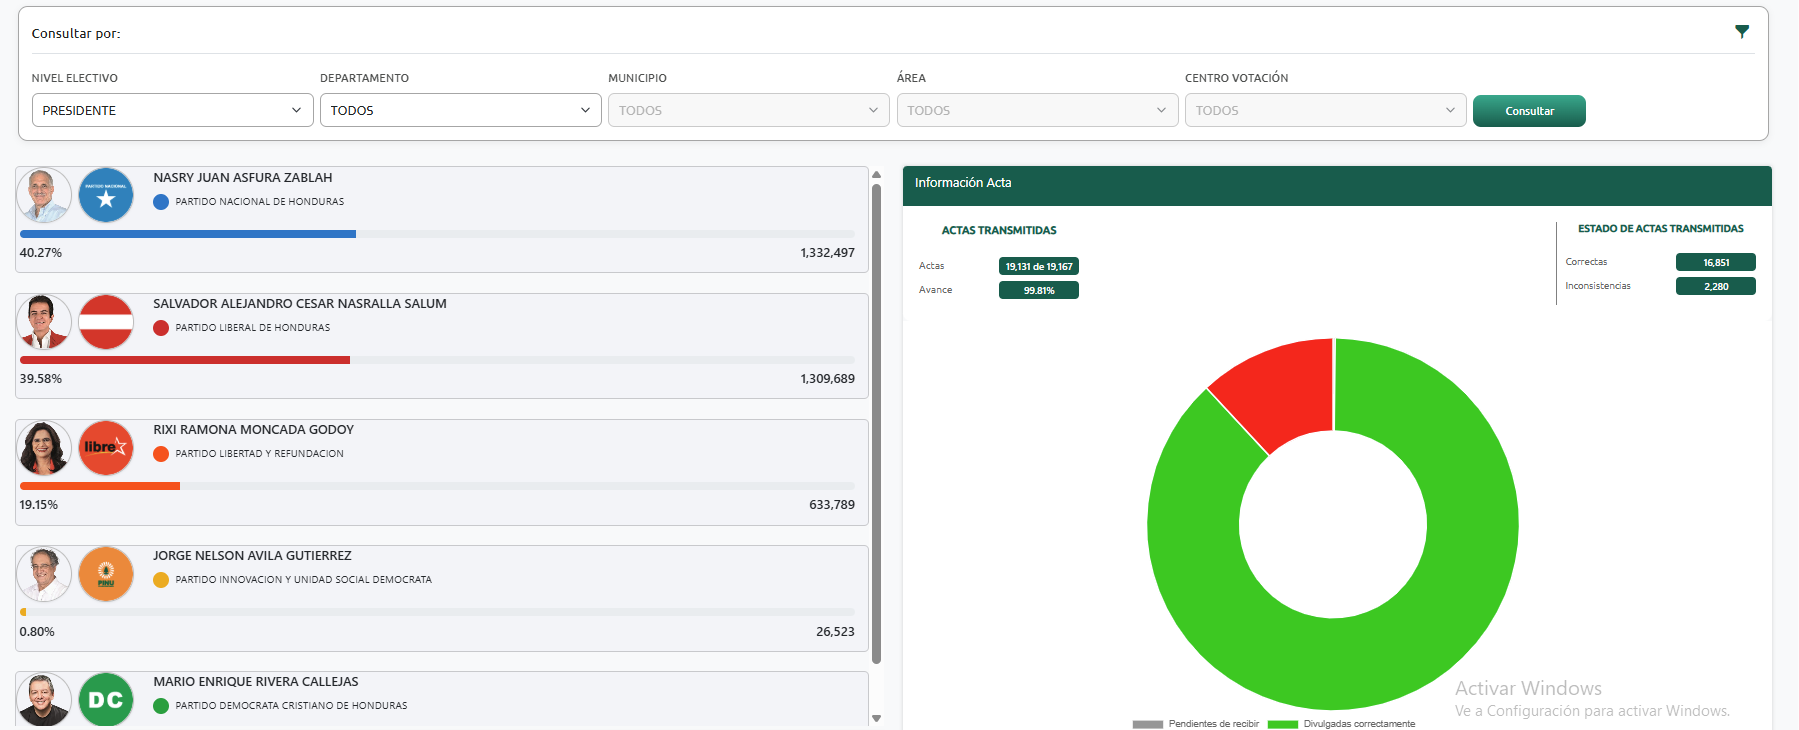Click Rixi Moncada's candidate photo
Viewport: 1799px width, 730px height.
point(44,448)
